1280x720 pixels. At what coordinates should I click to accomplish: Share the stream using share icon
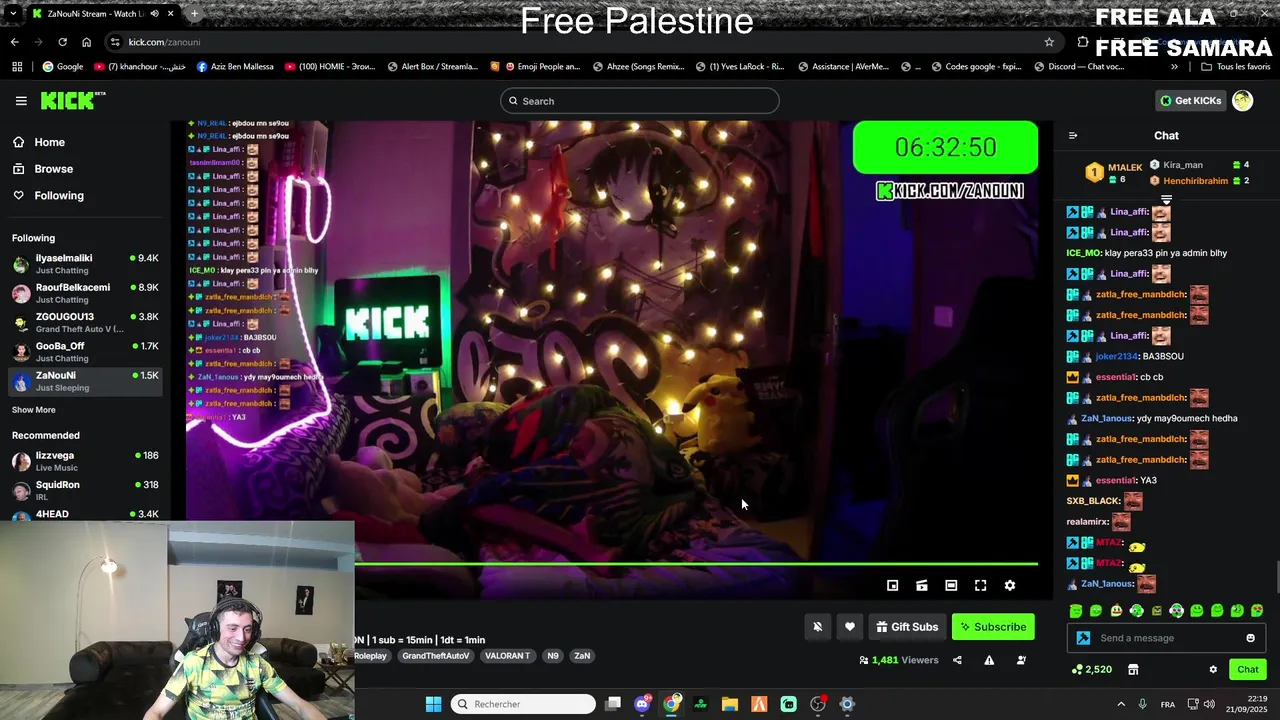point(957,660)
